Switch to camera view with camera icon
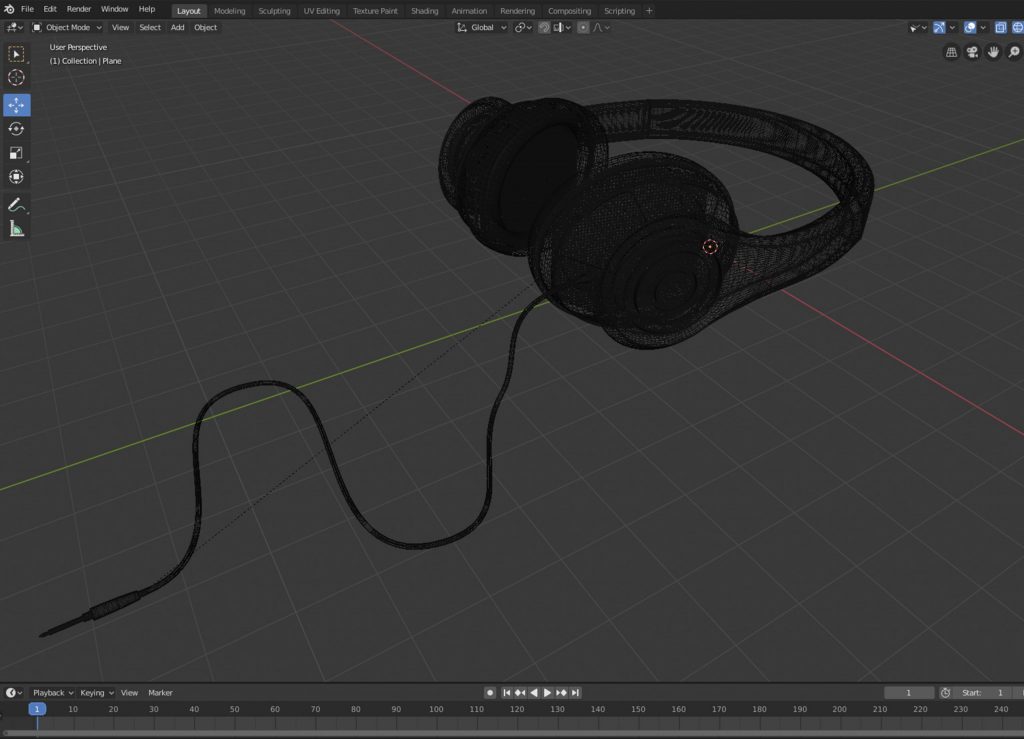Screen dimensions: 1024x739 pyautogui.click(x=972, y=52)
